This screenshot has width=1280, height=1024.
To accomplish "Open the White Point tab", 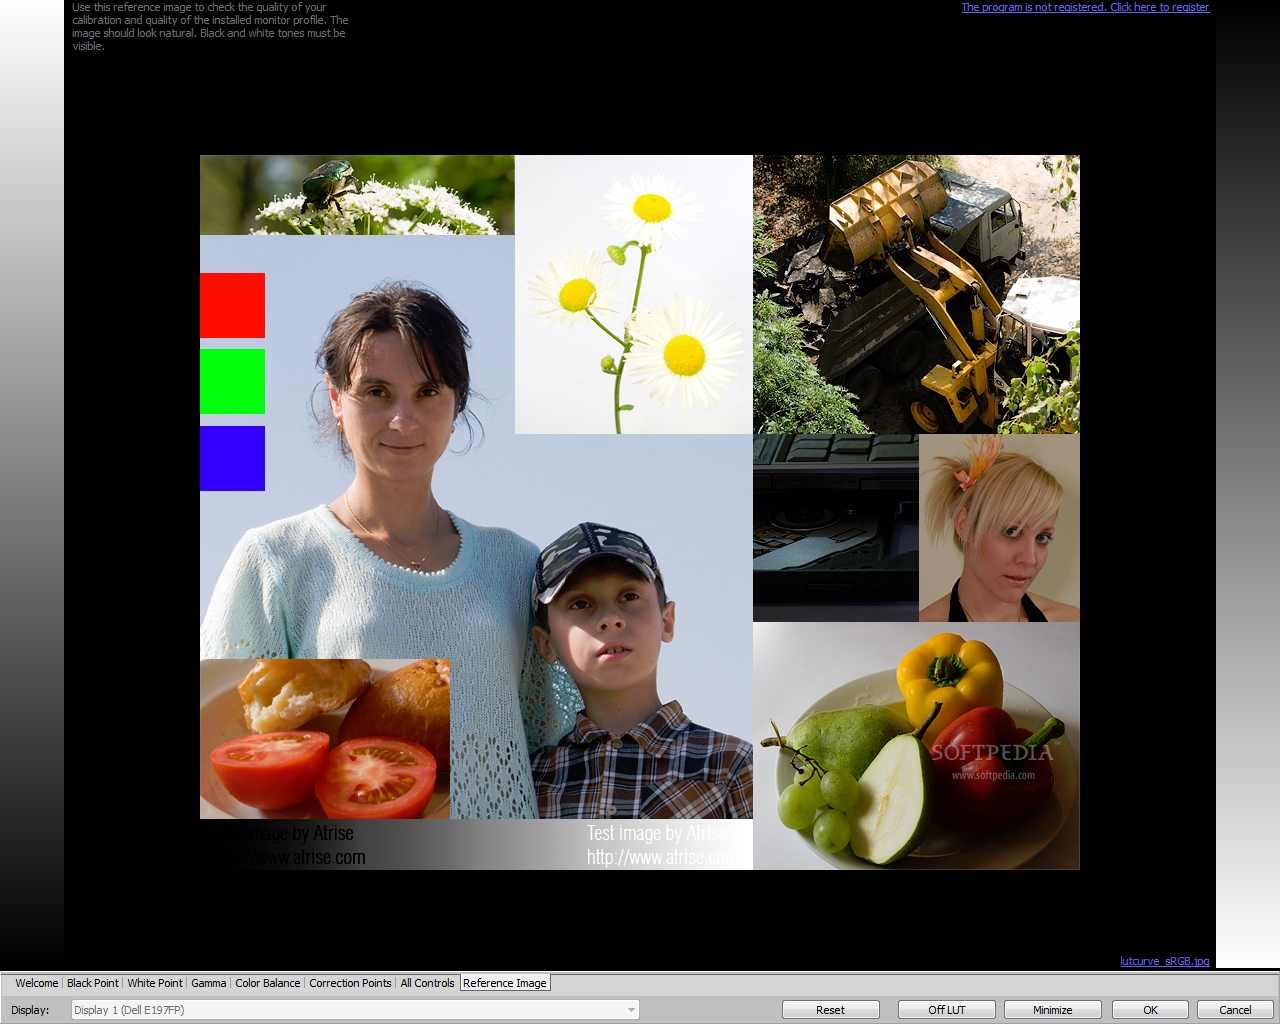I will pyautogui.click(x=155, y=983).
